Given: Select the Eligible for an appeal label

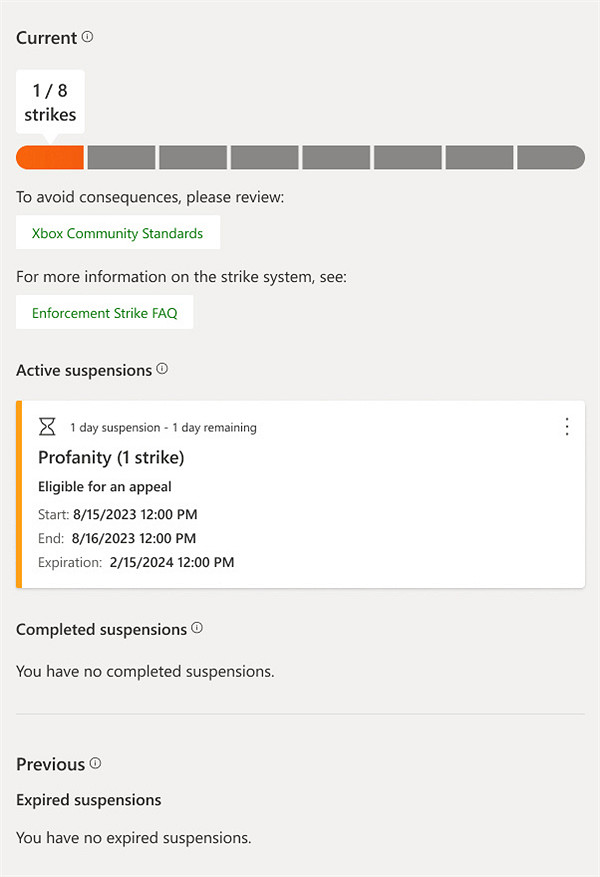Looking at the screenshot, I should pos(104,486).
